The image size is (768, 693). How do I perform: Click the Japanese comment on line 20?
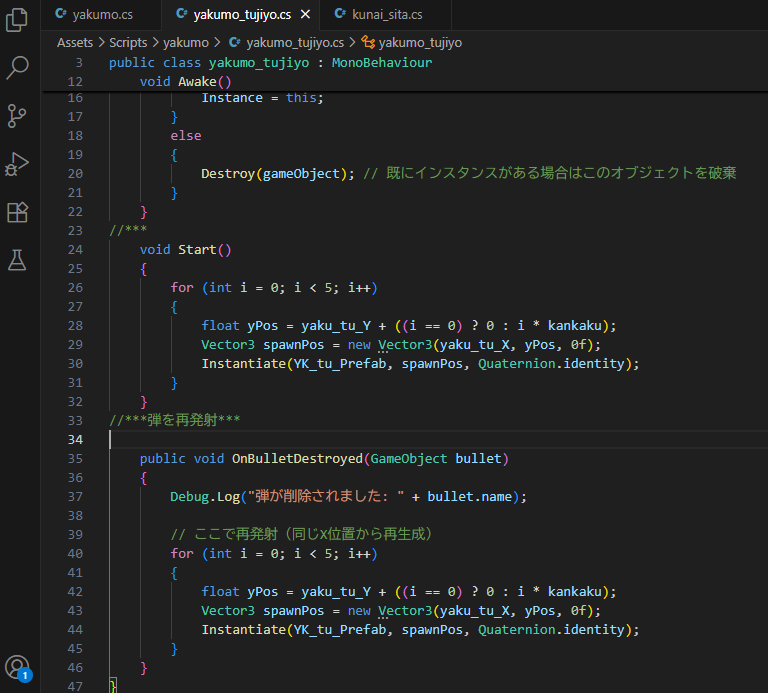coord(550,173)
